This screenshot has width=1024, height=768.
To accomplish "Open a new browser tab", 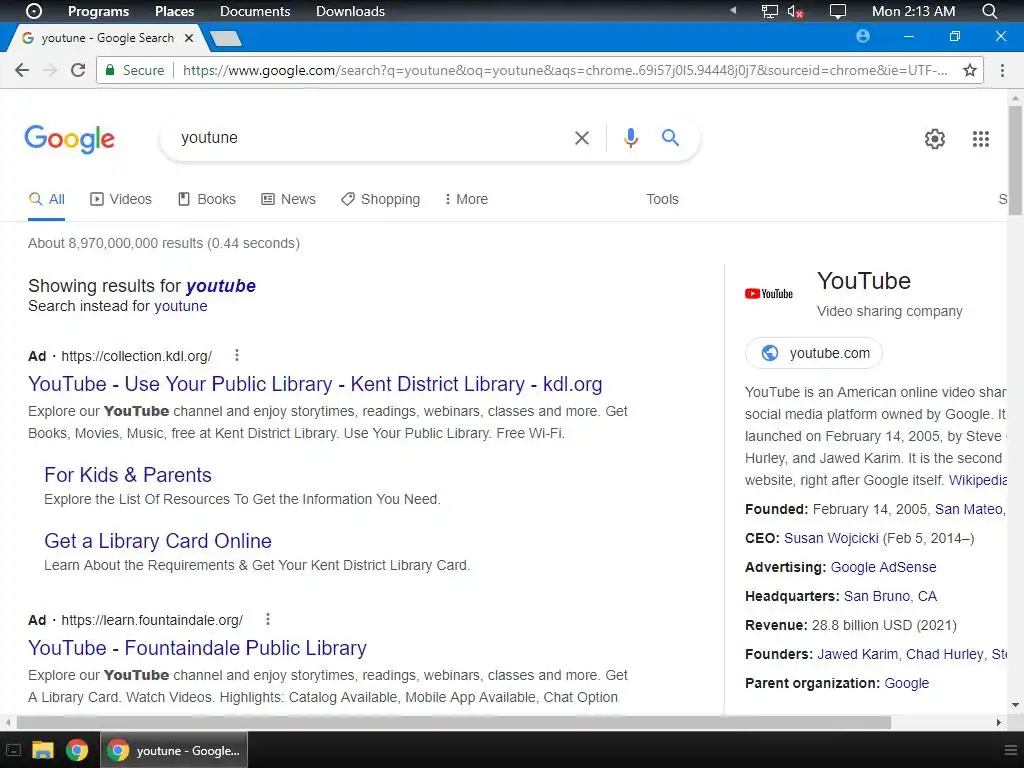I will click(x=227, y=39).
